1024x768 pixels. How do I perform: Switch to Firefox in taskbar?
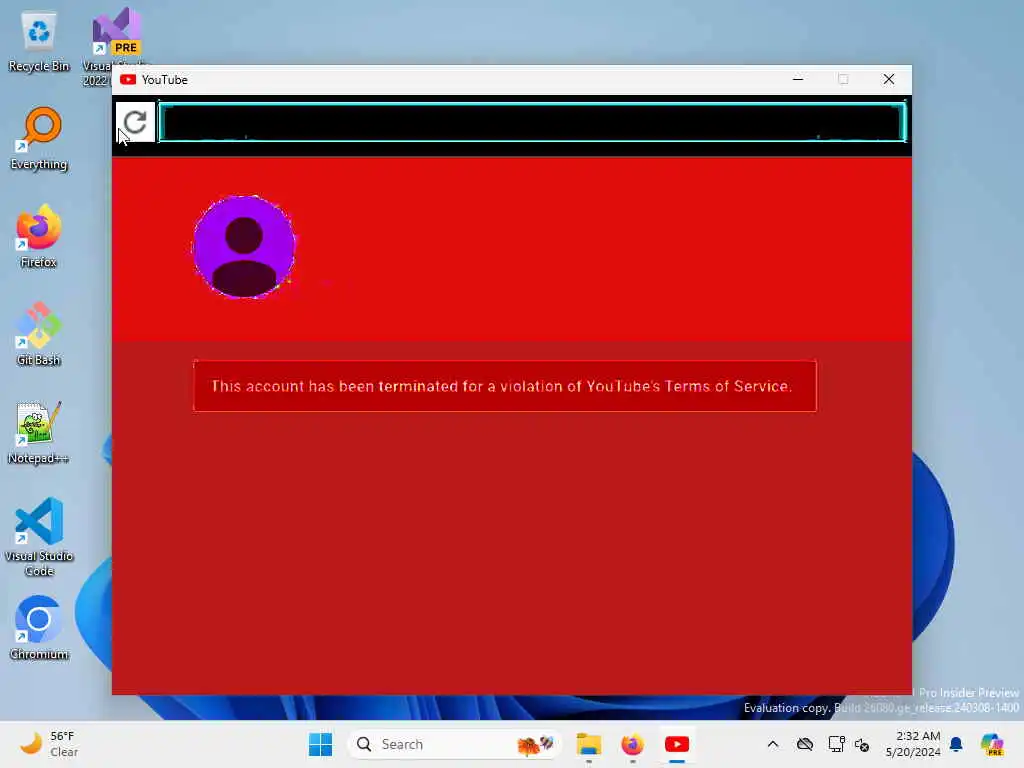coord(632,744)
